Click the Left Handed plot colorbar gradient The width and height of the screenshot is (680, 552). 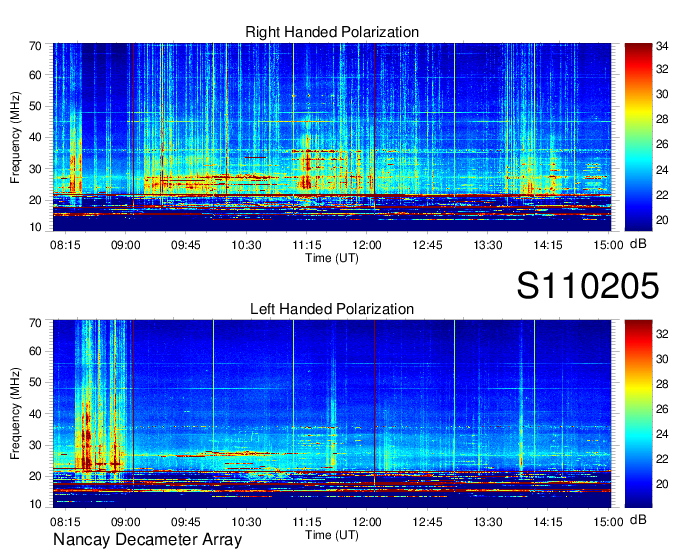coord(638,413)
